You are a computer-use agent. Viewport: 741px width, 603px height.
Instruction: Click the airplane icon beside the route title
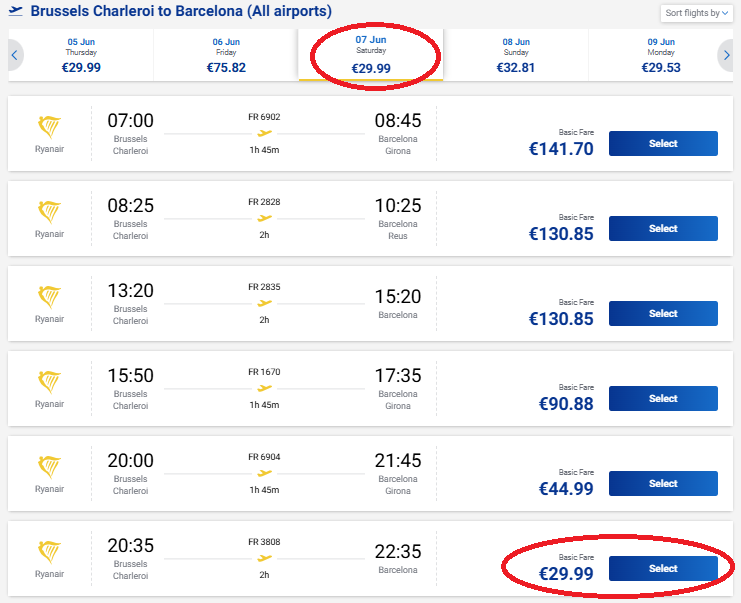click(15, 11)
